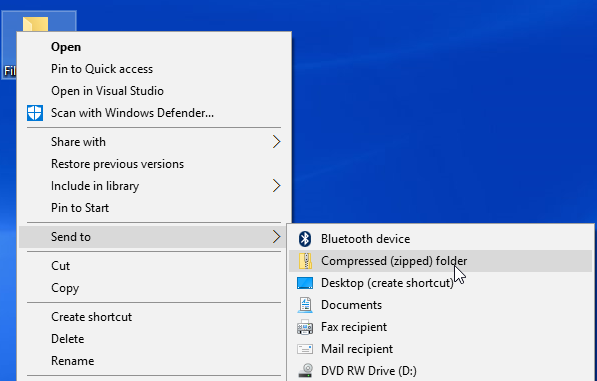This screenshot has width=597, height=381.
Task: Select the Send to menu entry
Action: [x=152, y=237]
